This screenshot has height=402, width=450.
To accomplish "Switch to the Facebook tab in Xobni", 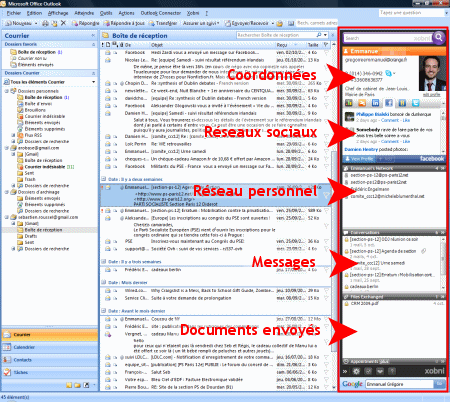I will click(x=389, y=103).
